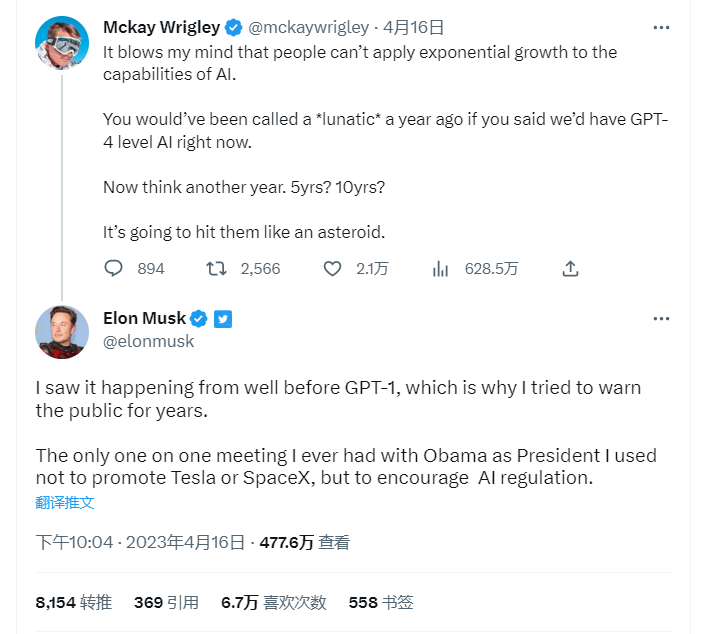Image resolution: width=710 pixels, height=634 pixels.
Task: Open view analytics bar chart icon
Action: click(439, 268)
